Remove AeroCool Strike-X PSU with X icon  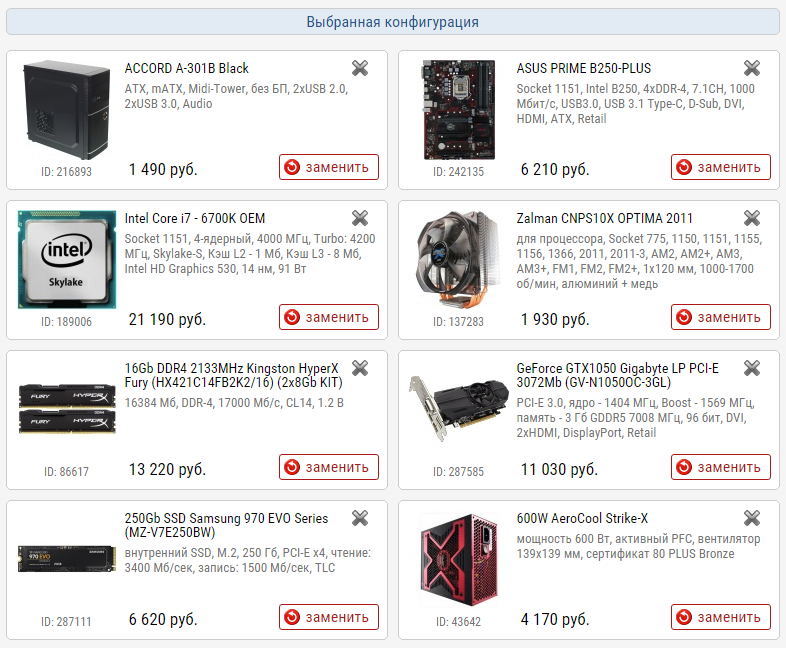(x=752, y=518)
